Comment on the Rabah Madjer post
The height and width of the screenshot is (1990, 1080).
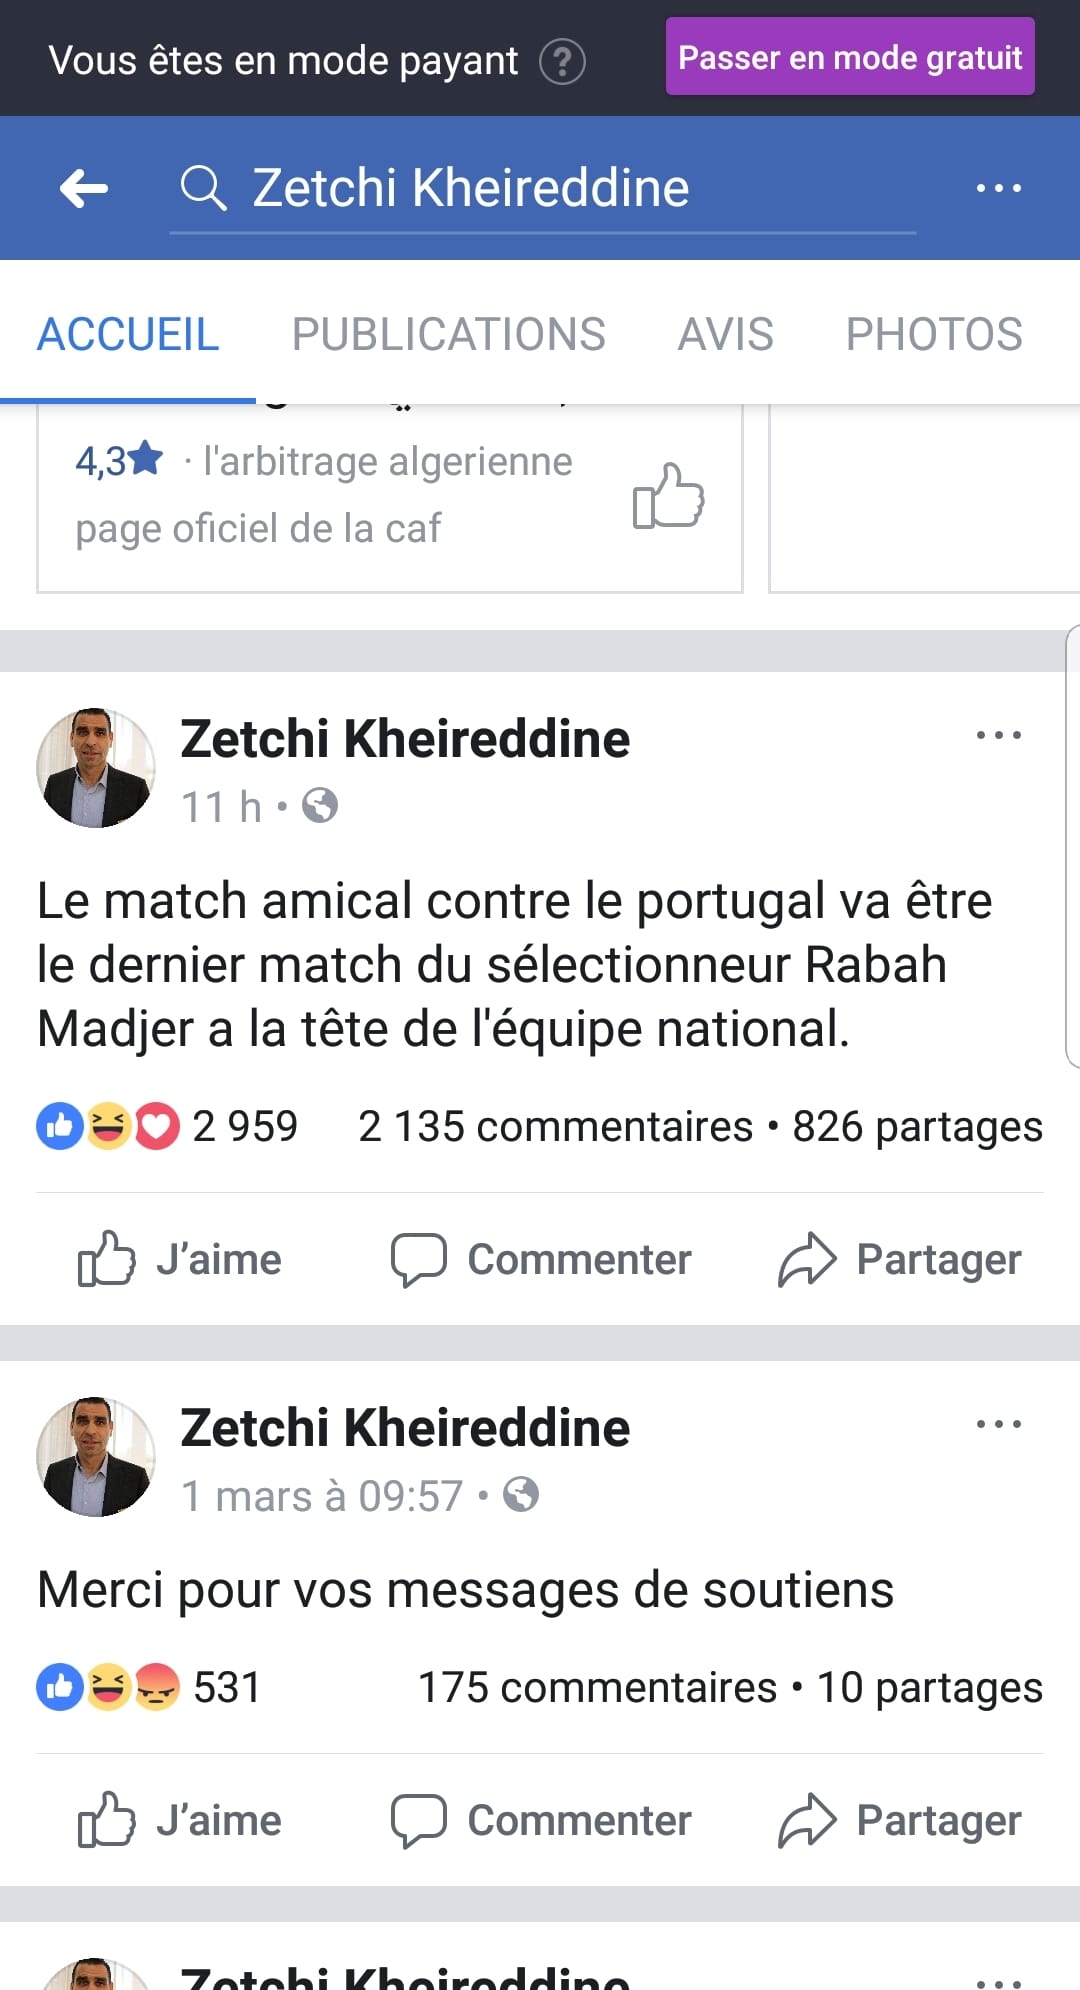[541, 1259]
